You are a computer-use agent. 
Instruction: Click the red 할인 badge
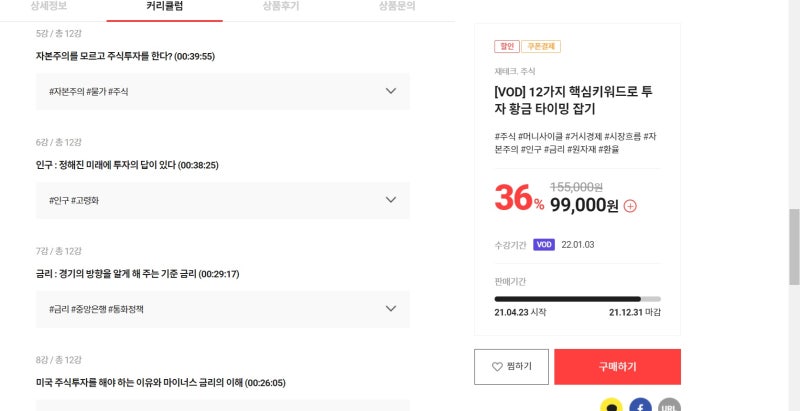pos(507,46)
